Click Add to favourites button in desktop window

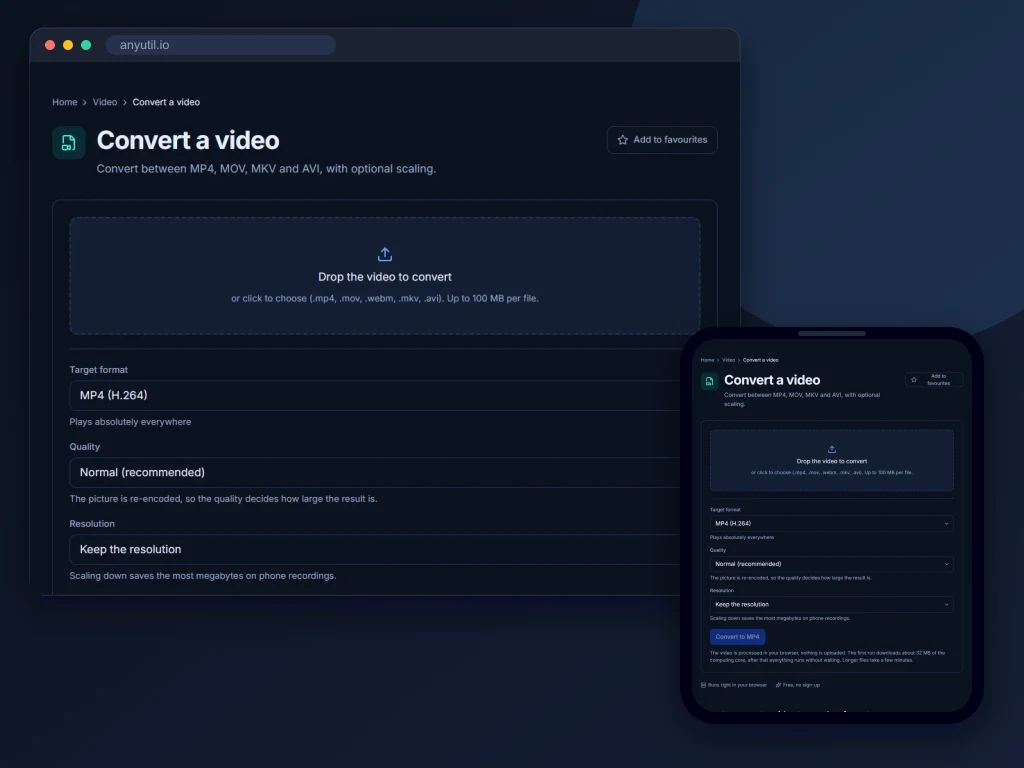[662, 140]
